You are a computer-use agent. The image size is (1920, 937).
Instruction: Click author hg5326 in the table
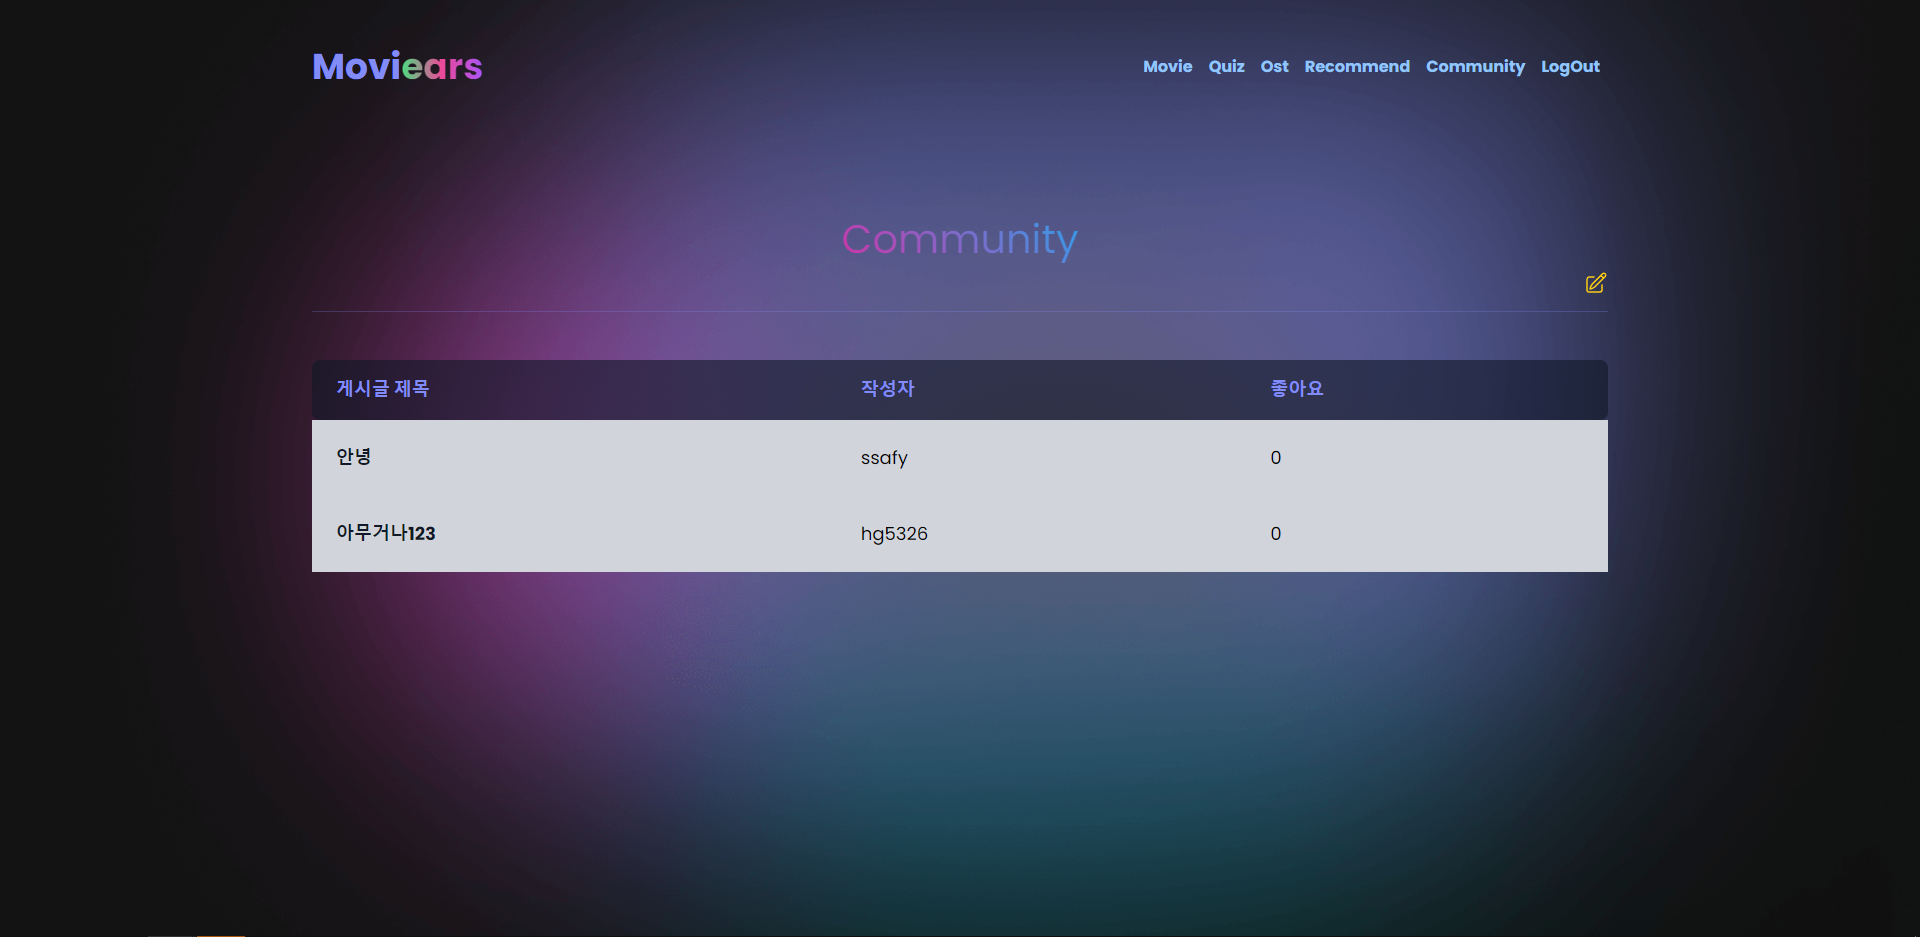[894, 533]
